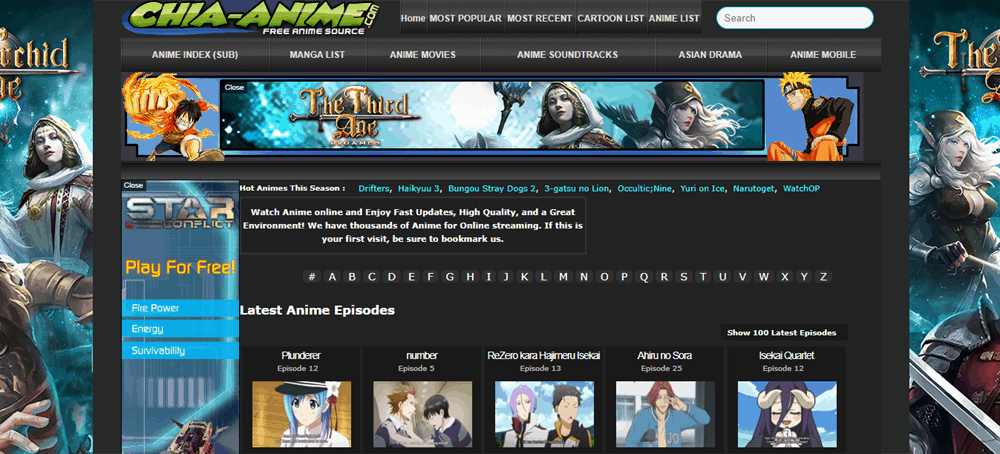Filter anime list by letter K
The height and width of the screenshot is (454, 1000).
click(524, 277)
